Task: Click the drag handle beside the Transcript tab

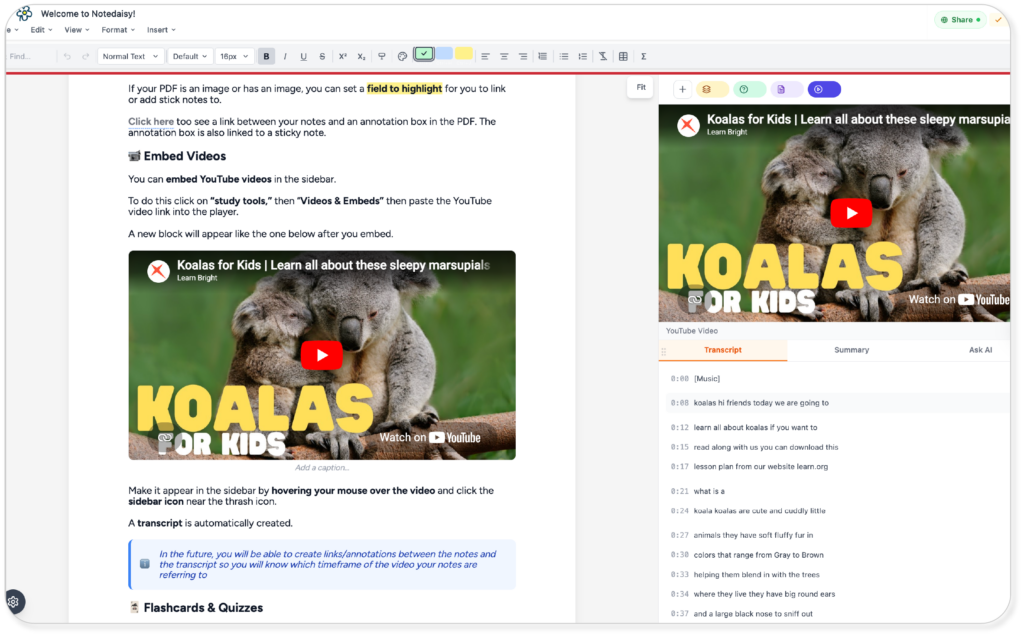Action: [x=663, y=351]
